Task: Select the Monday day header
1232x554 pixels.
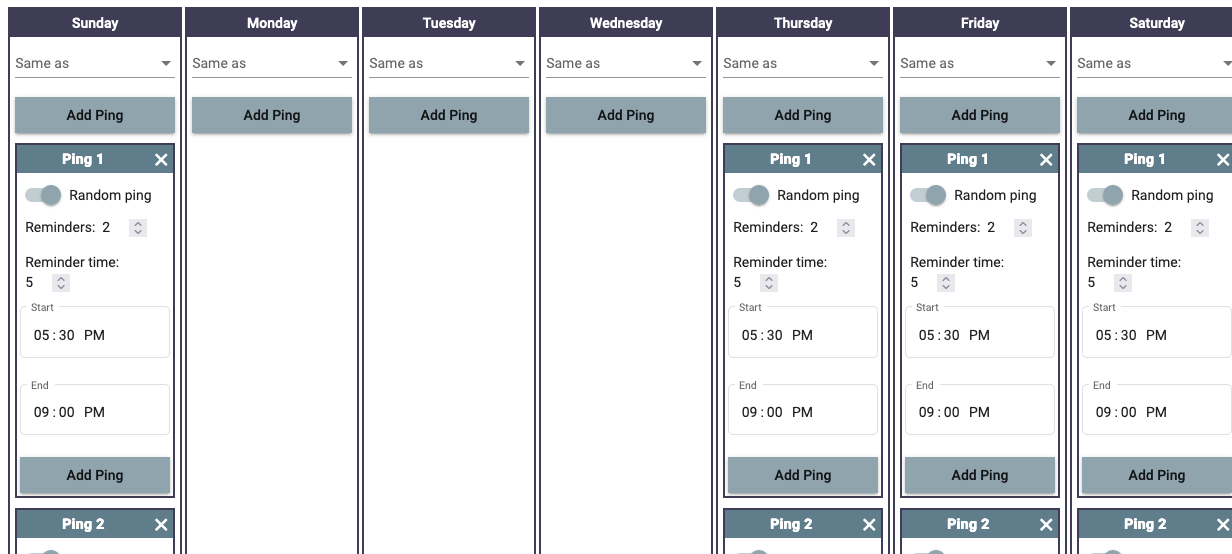Action: [x=272, y=23]
